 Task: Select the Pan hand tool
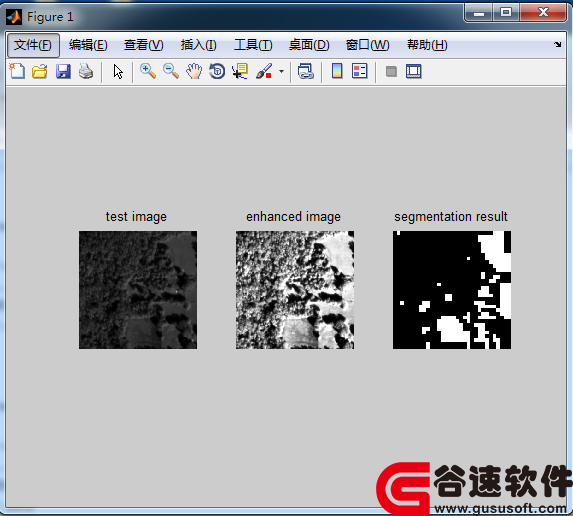194,71
